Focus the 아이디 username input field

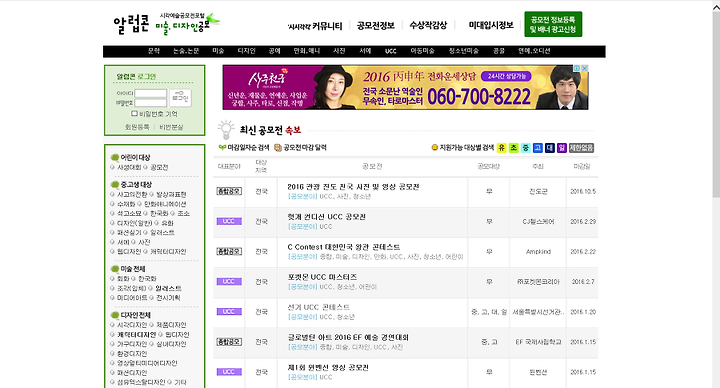[x=151, y=93]
